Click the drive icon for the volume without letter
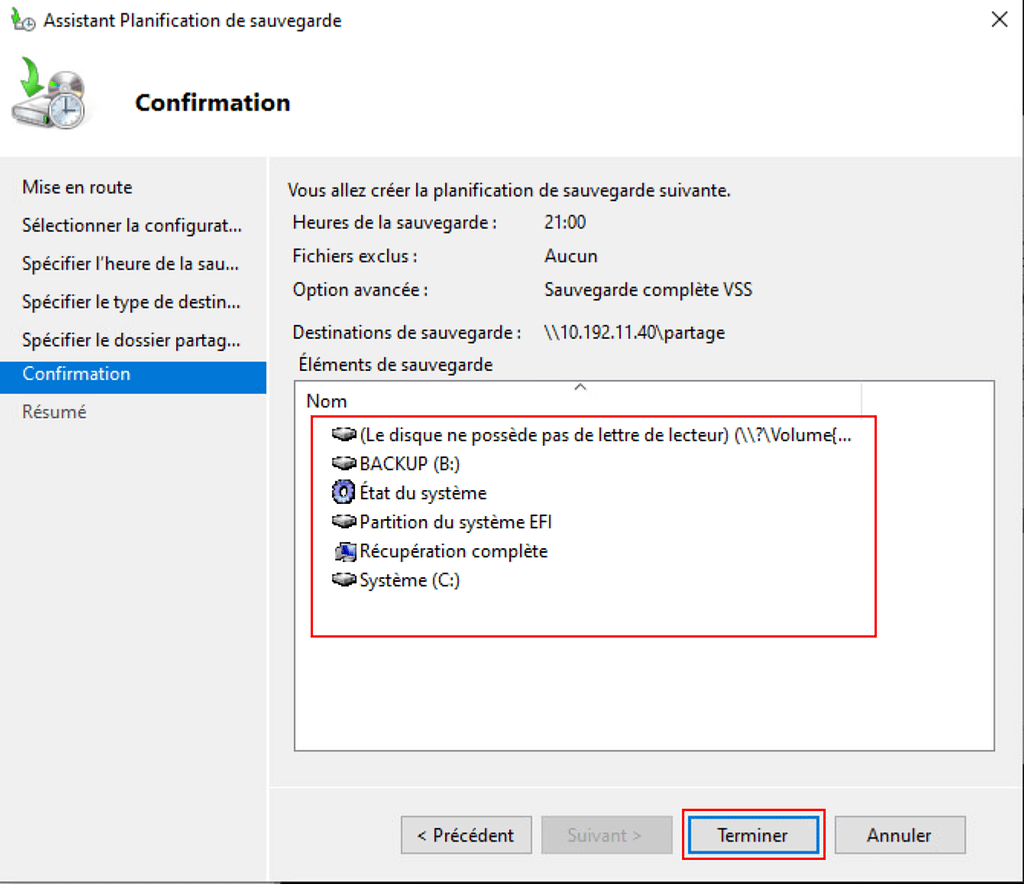 (344, 435)
